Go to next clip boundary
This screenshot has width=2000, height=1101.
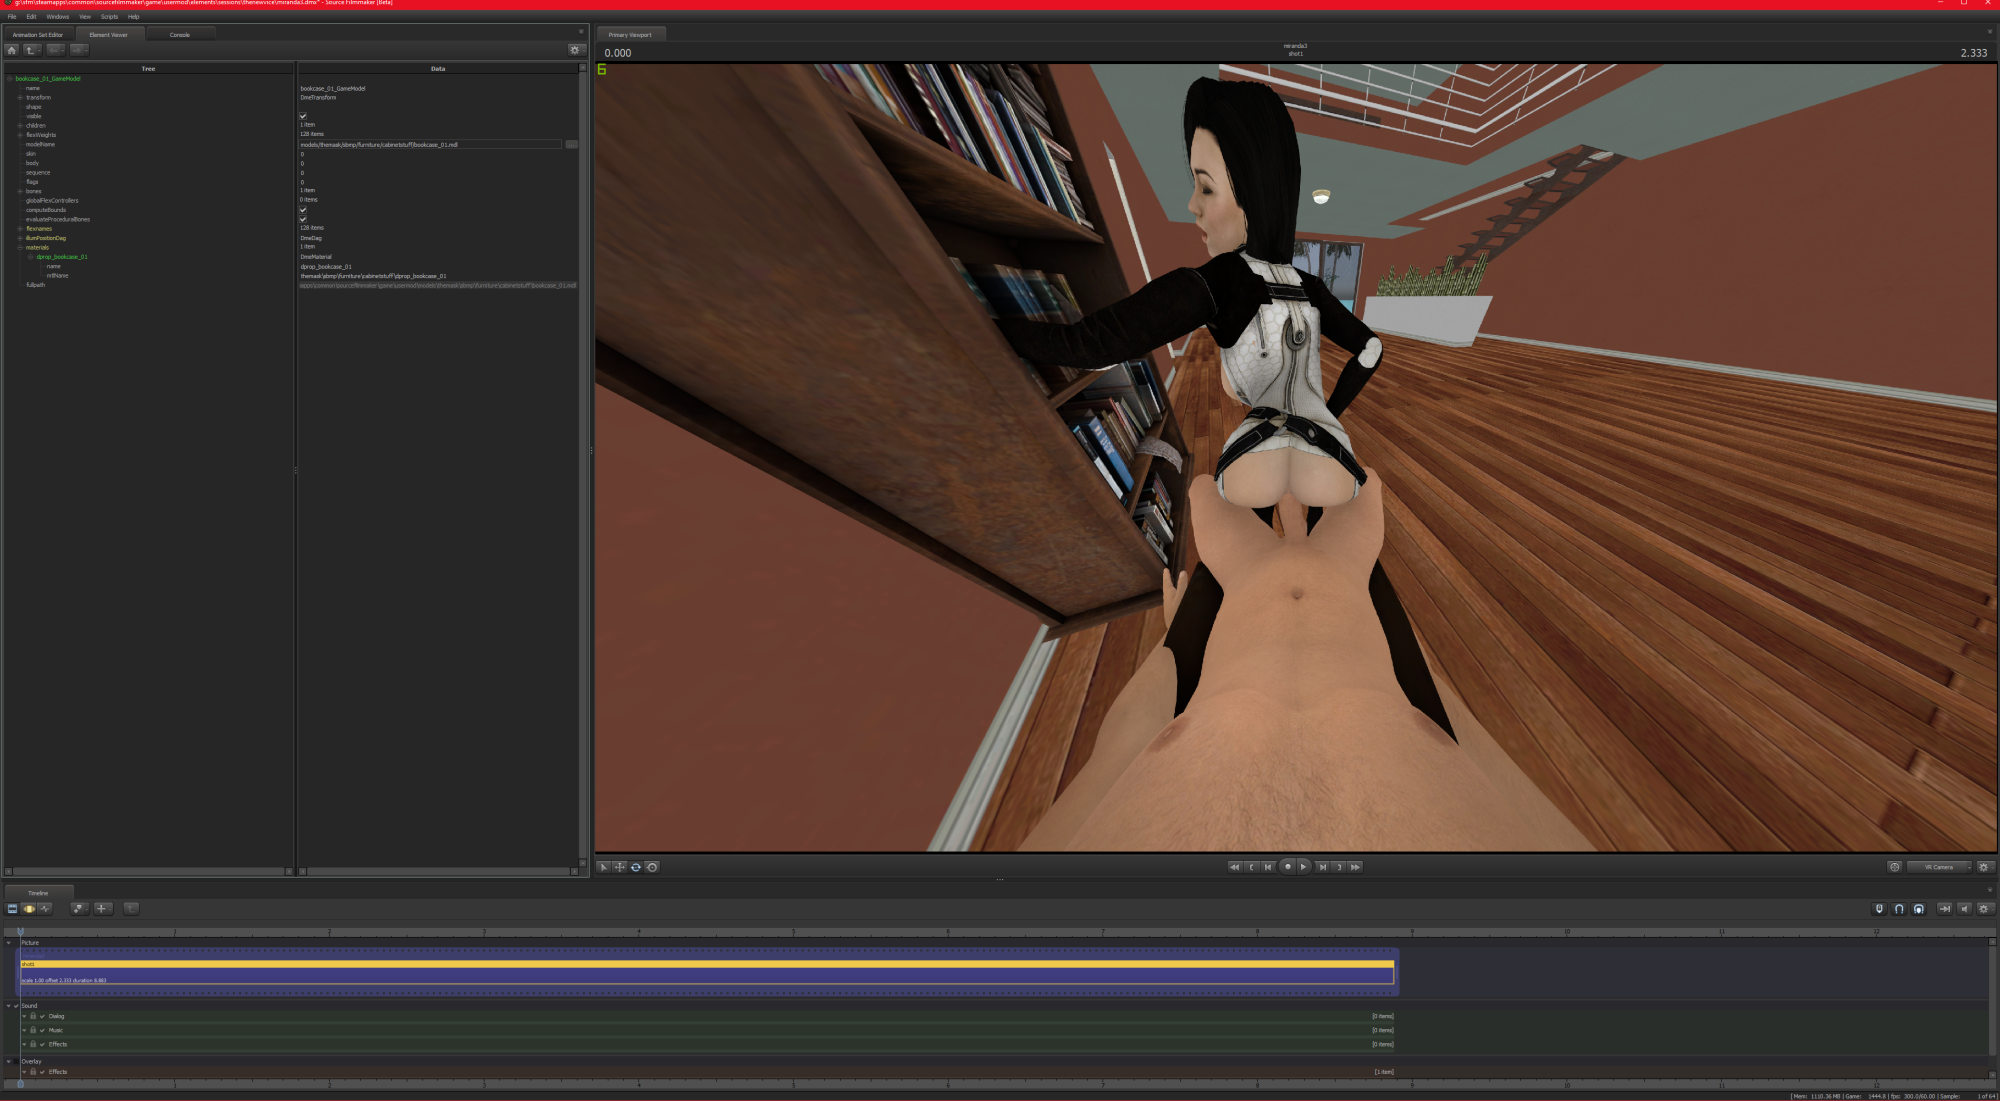(x=1339, y=867)
